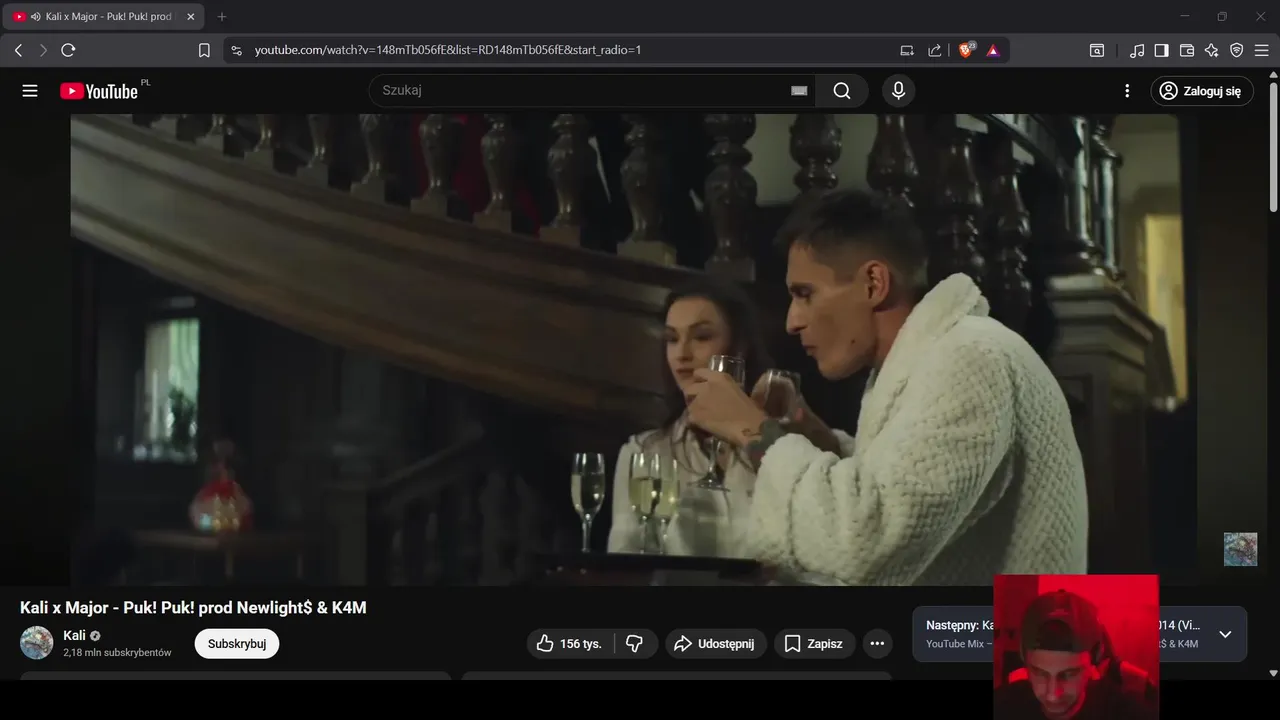Open Leo AI sparkle icon
Image resolution: width=1280 pixels, height=720 pixels.
point(1212,50)
